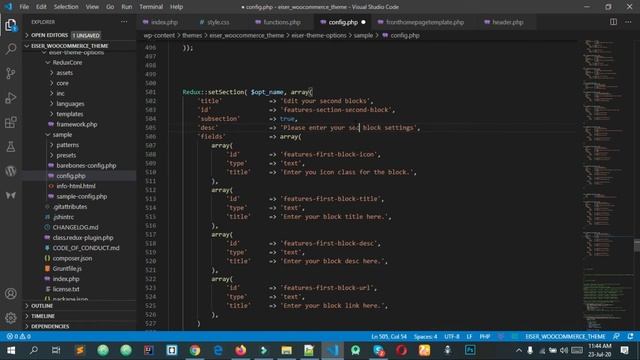Expand the patterns folder
The image size is (640, 360).
click(x=67, y=145)
